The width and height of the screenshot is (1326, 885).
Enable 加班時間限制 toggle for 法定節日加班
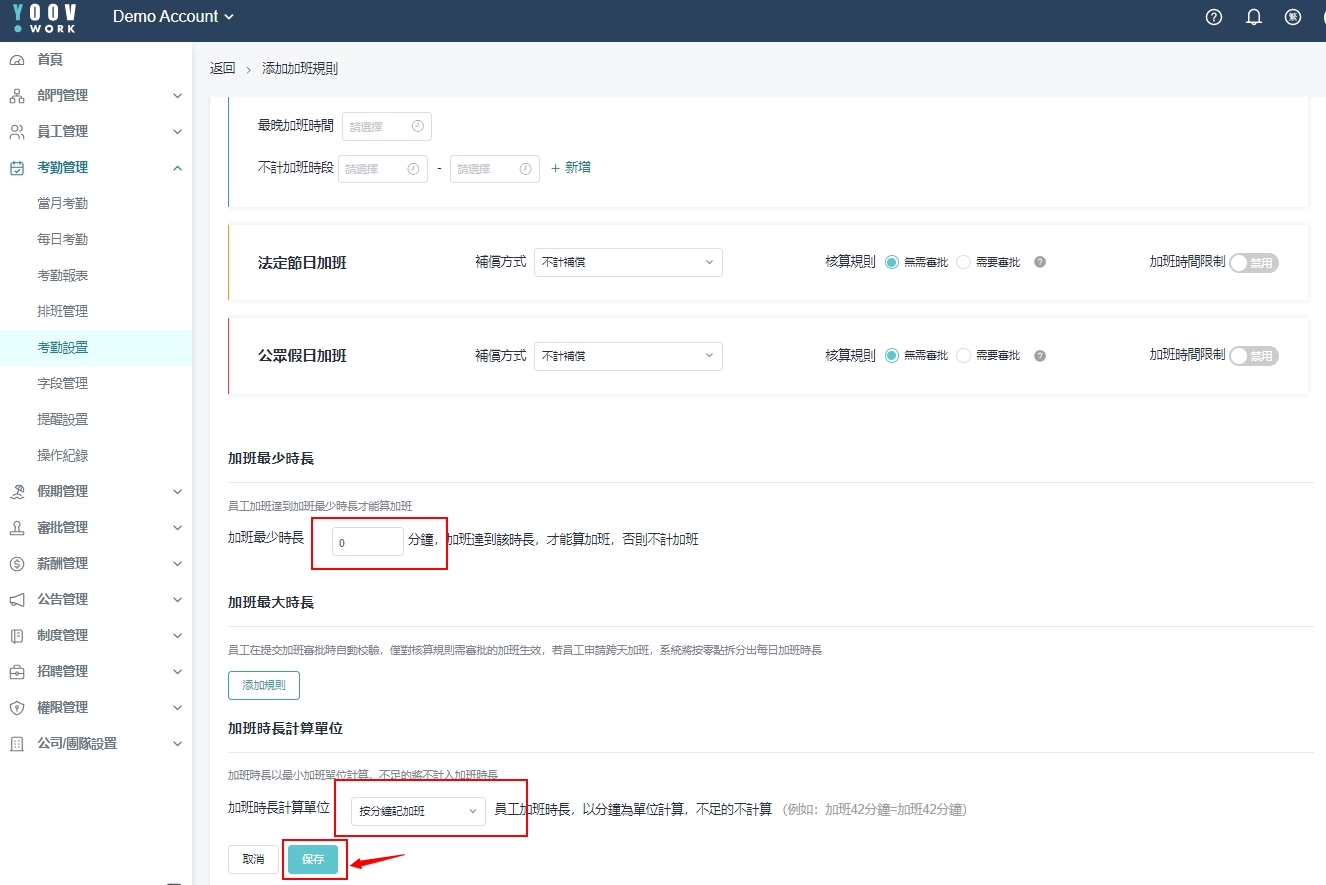(1253, 263)
